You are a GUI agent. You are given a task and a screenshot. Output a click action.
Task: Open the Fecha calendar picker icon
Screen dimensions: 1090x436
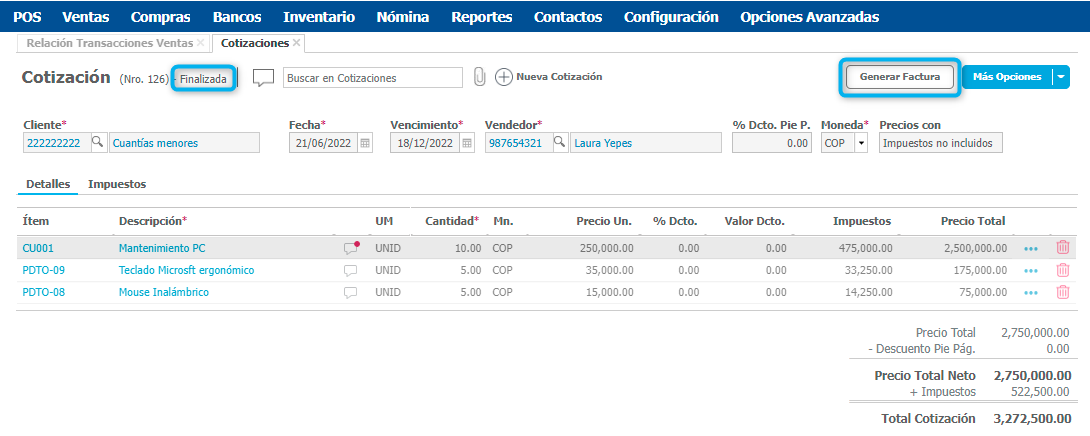(365, 143)
